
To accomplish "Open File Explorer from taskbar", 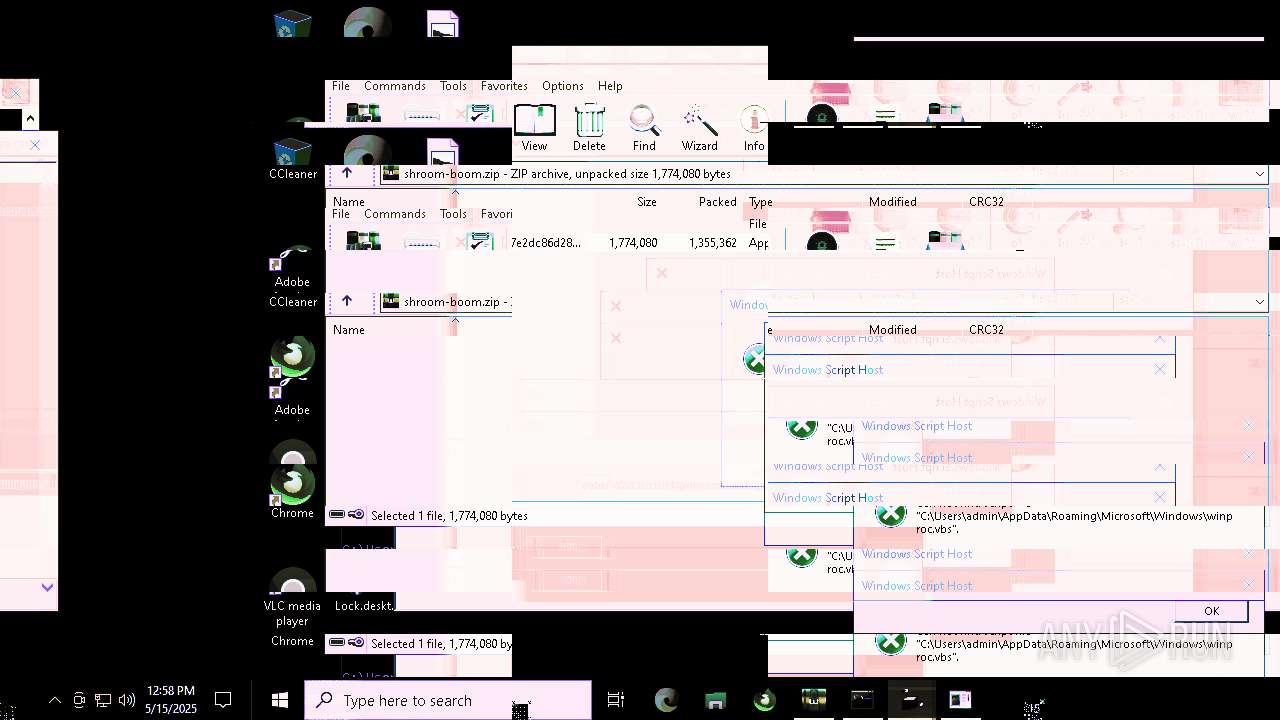I will [x=715, y=700].
